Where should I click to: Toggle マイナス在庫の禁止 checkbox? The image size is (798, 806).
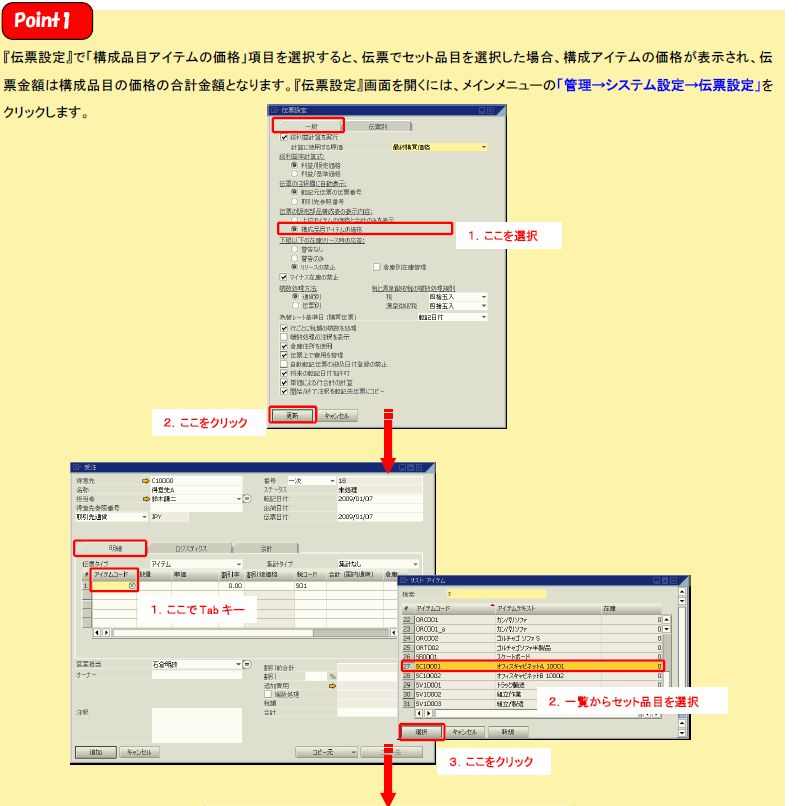(283, 277)
